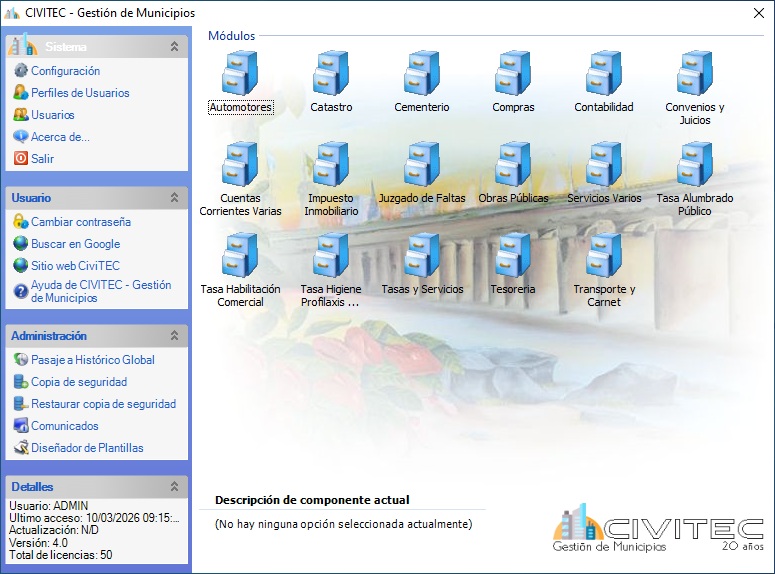The width and height of the screenshot is (775, 574).
Task: Select Restaurar copia de seguridad link
Action: [x=103, y=403]
